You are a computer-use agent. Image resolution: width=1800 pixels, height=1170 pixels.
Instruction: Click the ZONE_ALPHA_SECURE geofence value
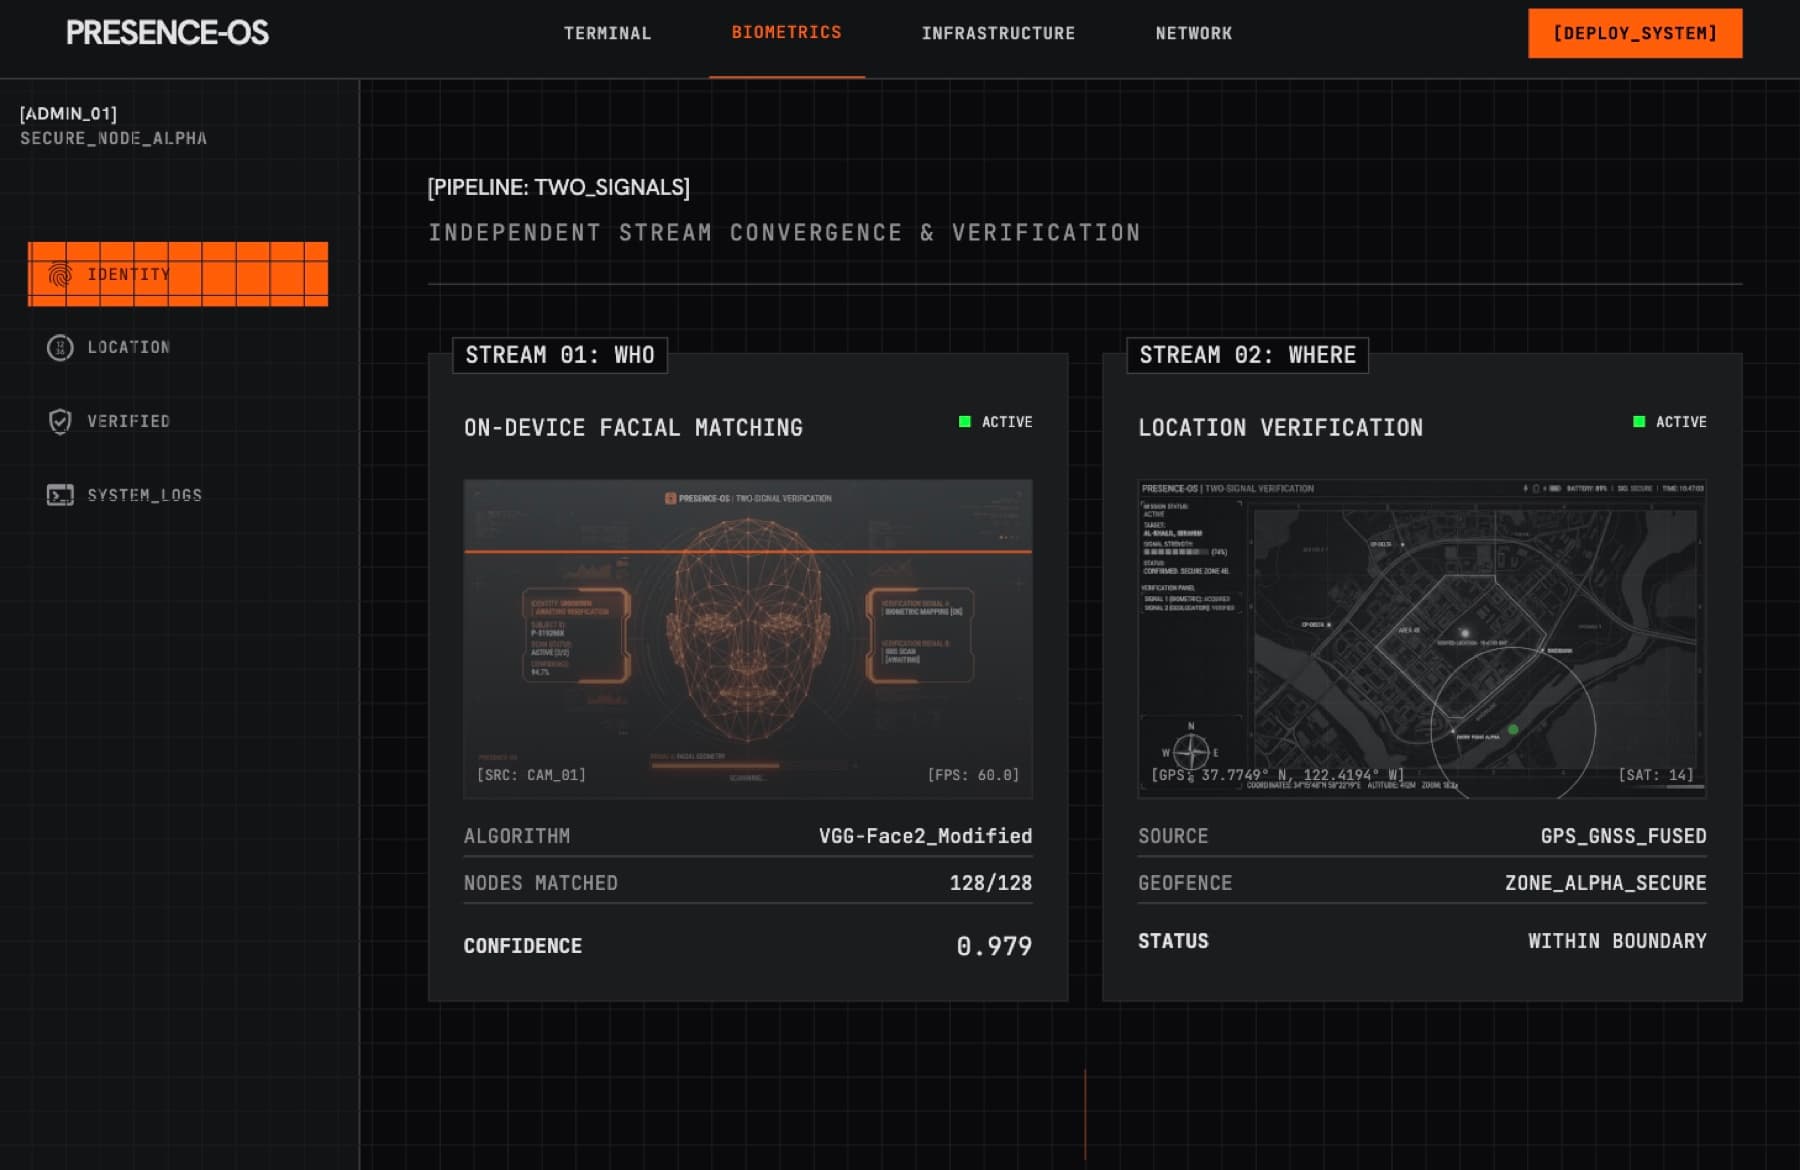click(x=1605, y=883)
